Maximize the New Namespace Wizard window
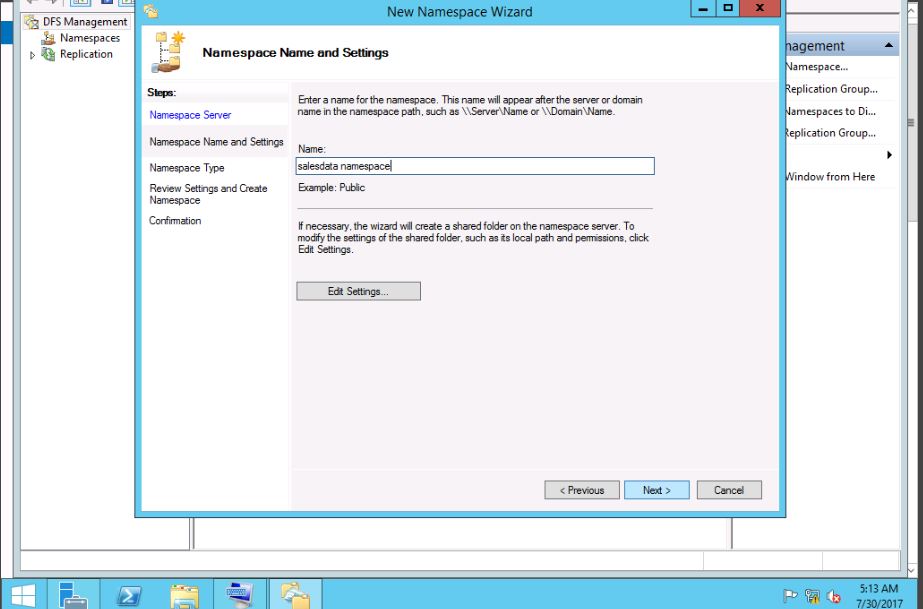This screenshot has width=923, height=609. 728,8
